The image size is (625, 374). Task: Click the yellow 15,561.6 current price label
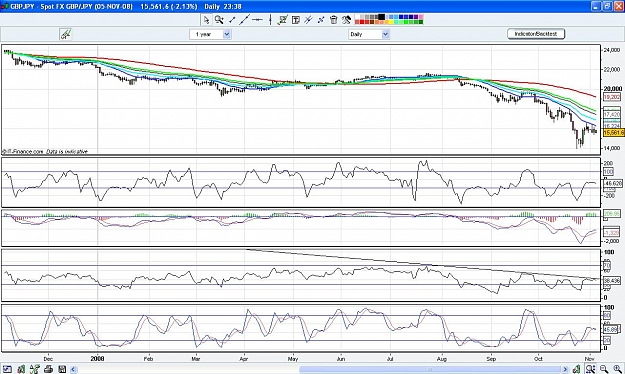point(614,132)
